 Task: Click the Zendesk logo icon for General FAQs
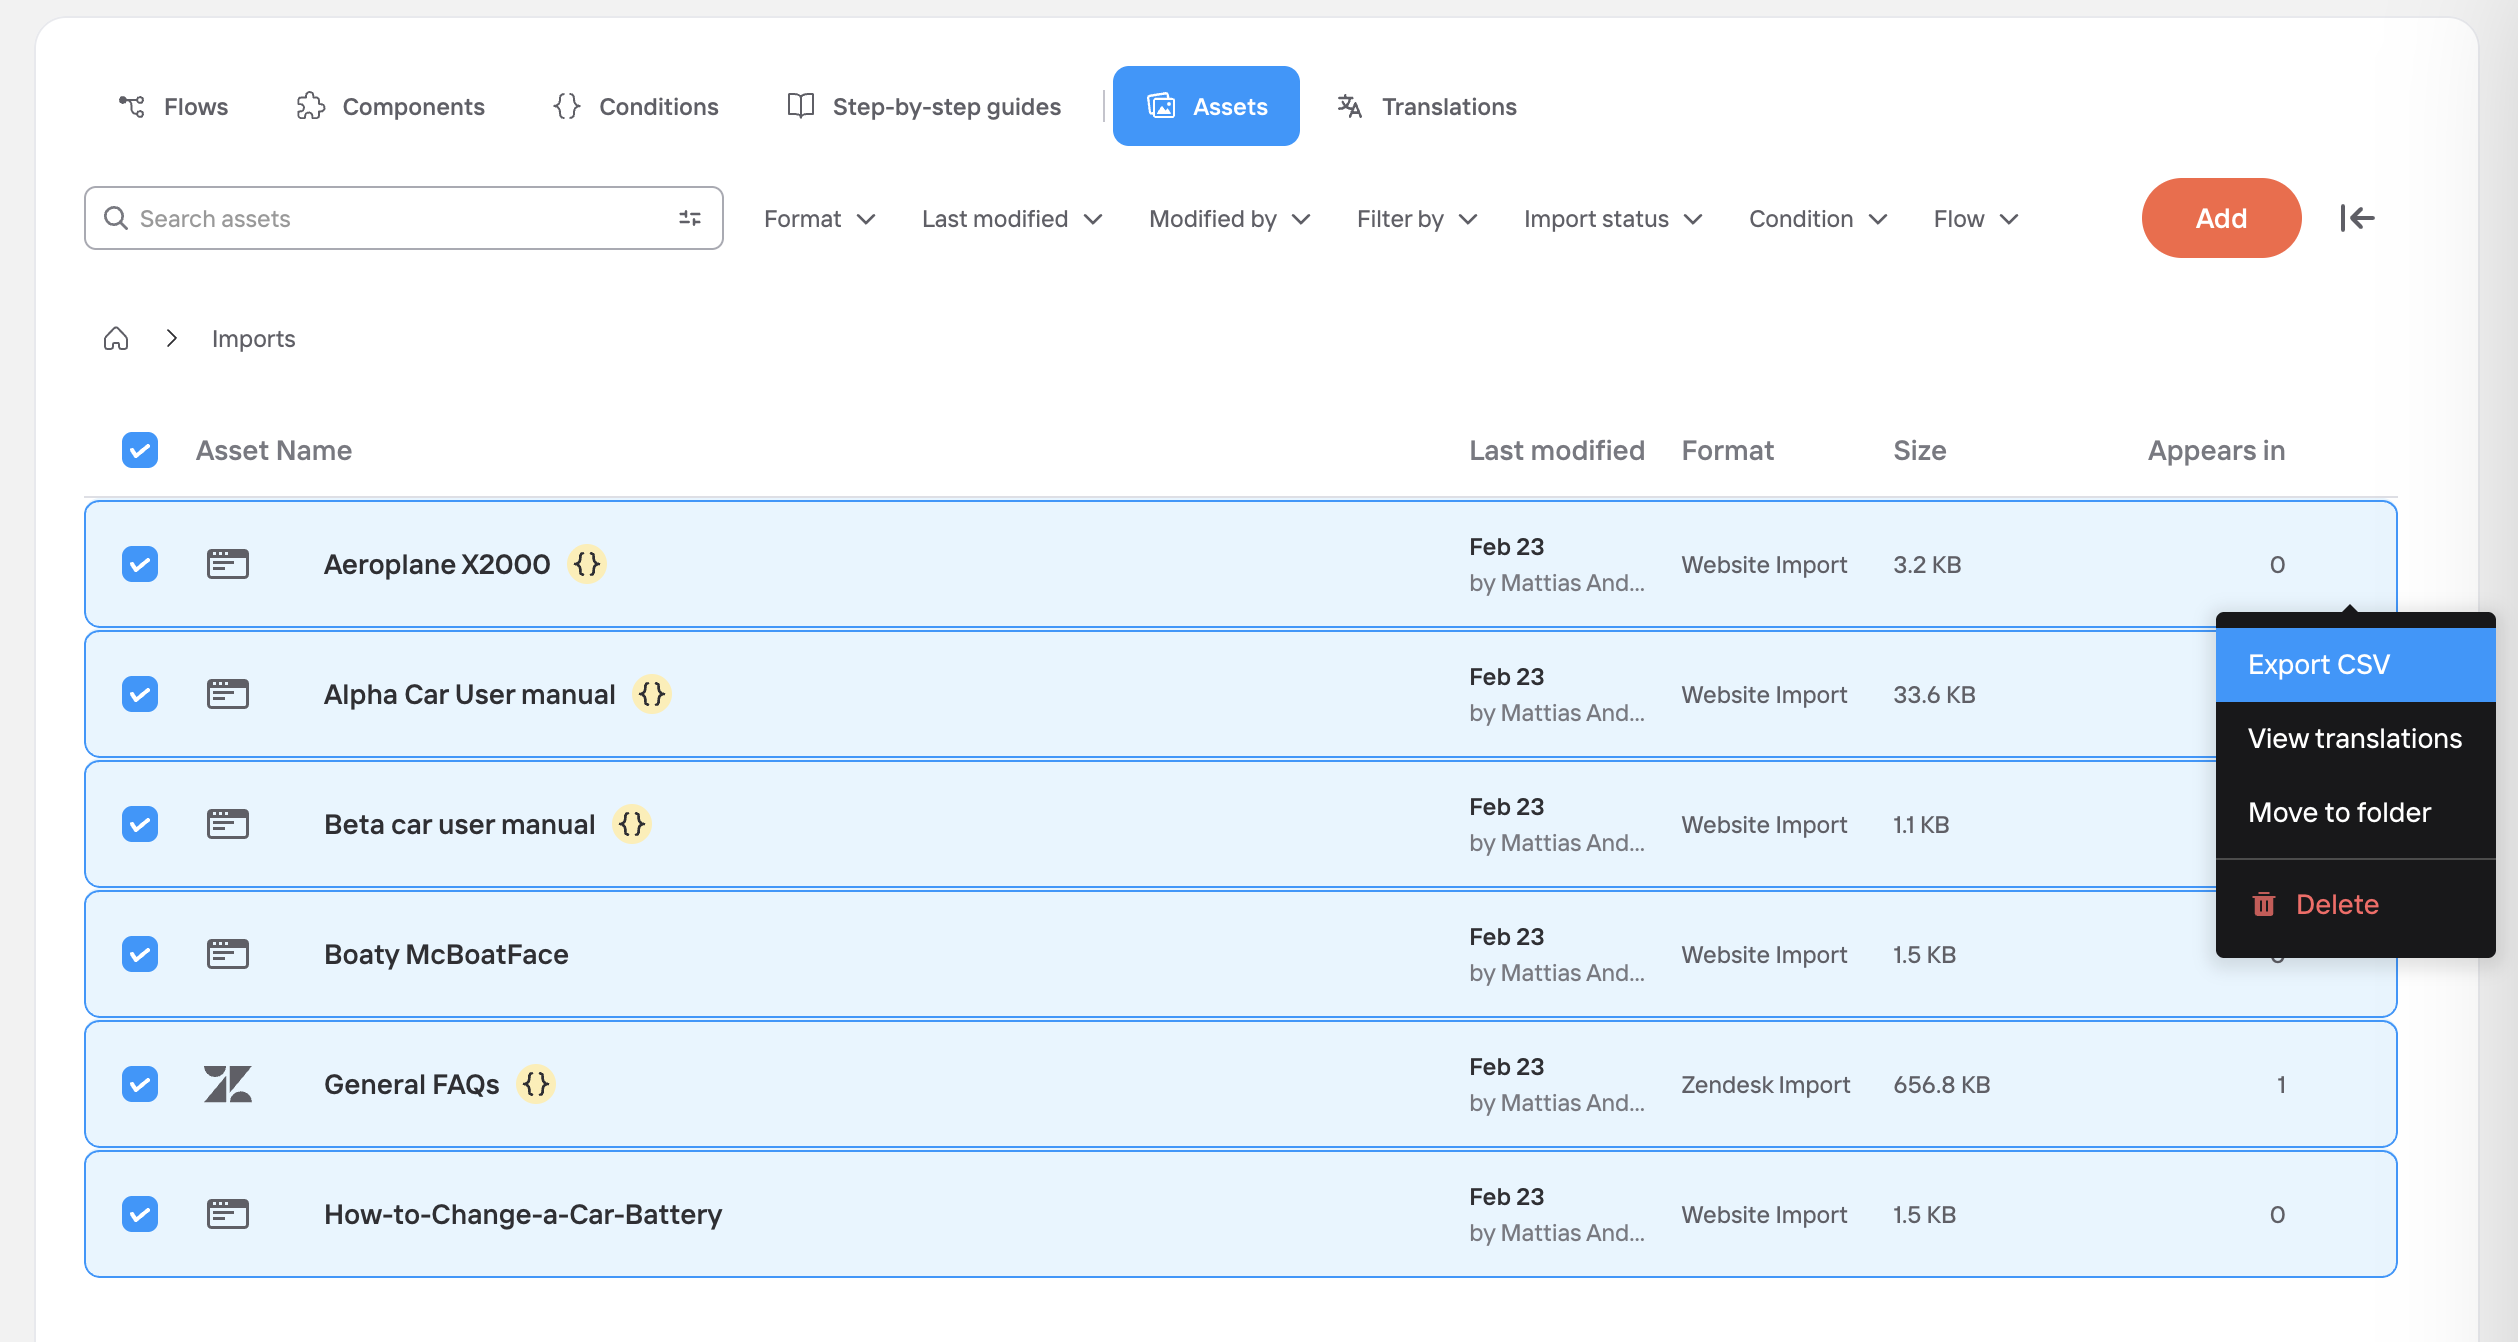point(227,1084)
